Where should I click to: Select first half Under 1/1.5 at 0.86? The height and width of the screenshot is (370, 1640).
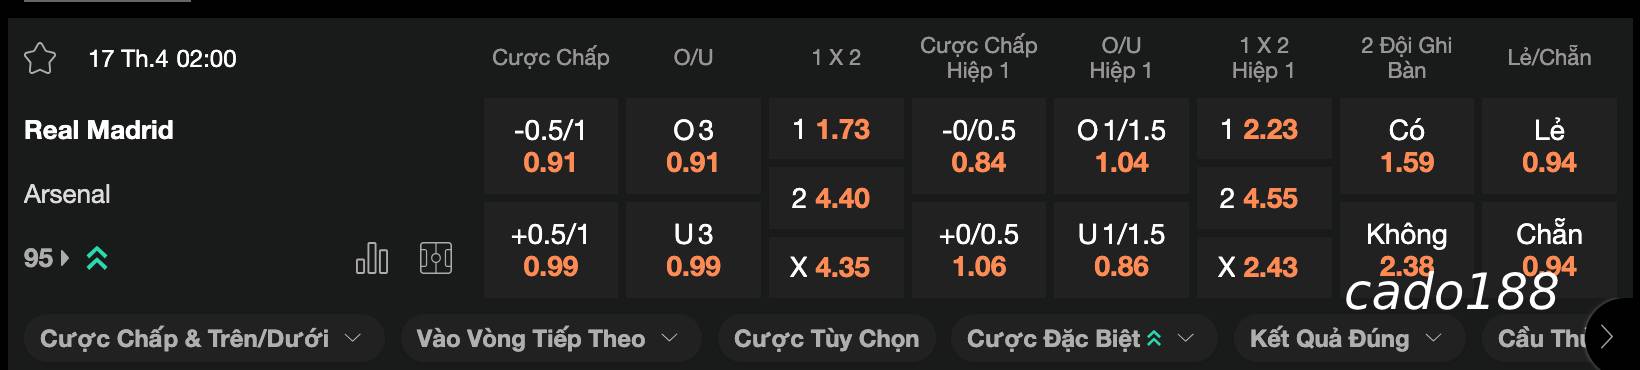[x=1121, y=250]
